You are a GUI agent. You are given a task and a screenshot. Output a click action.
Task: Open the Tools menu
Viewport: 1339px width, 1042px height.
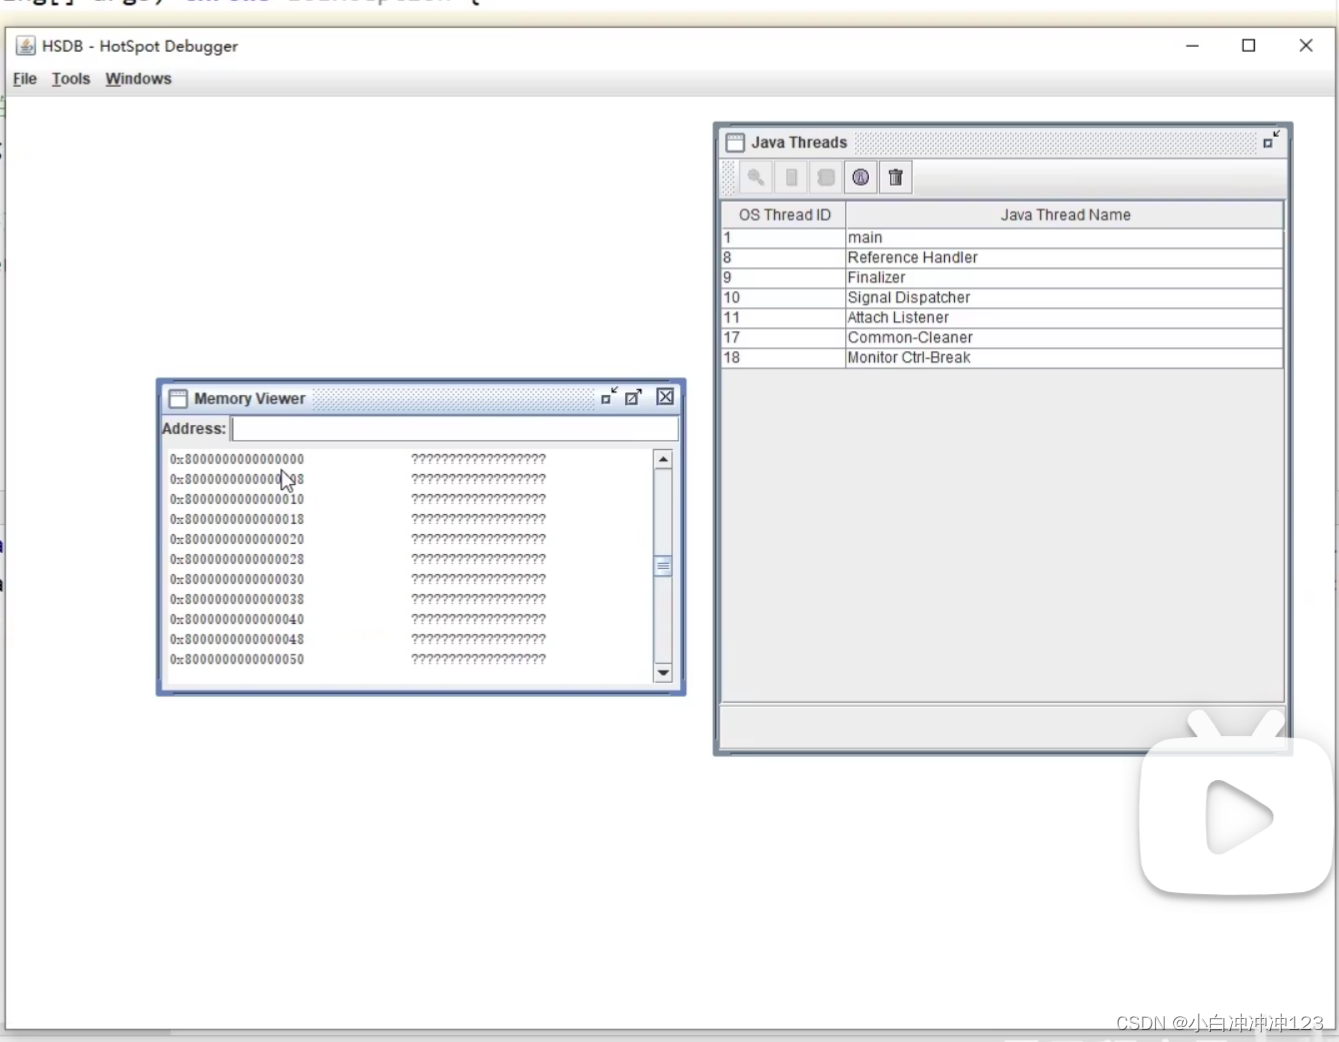71,79
